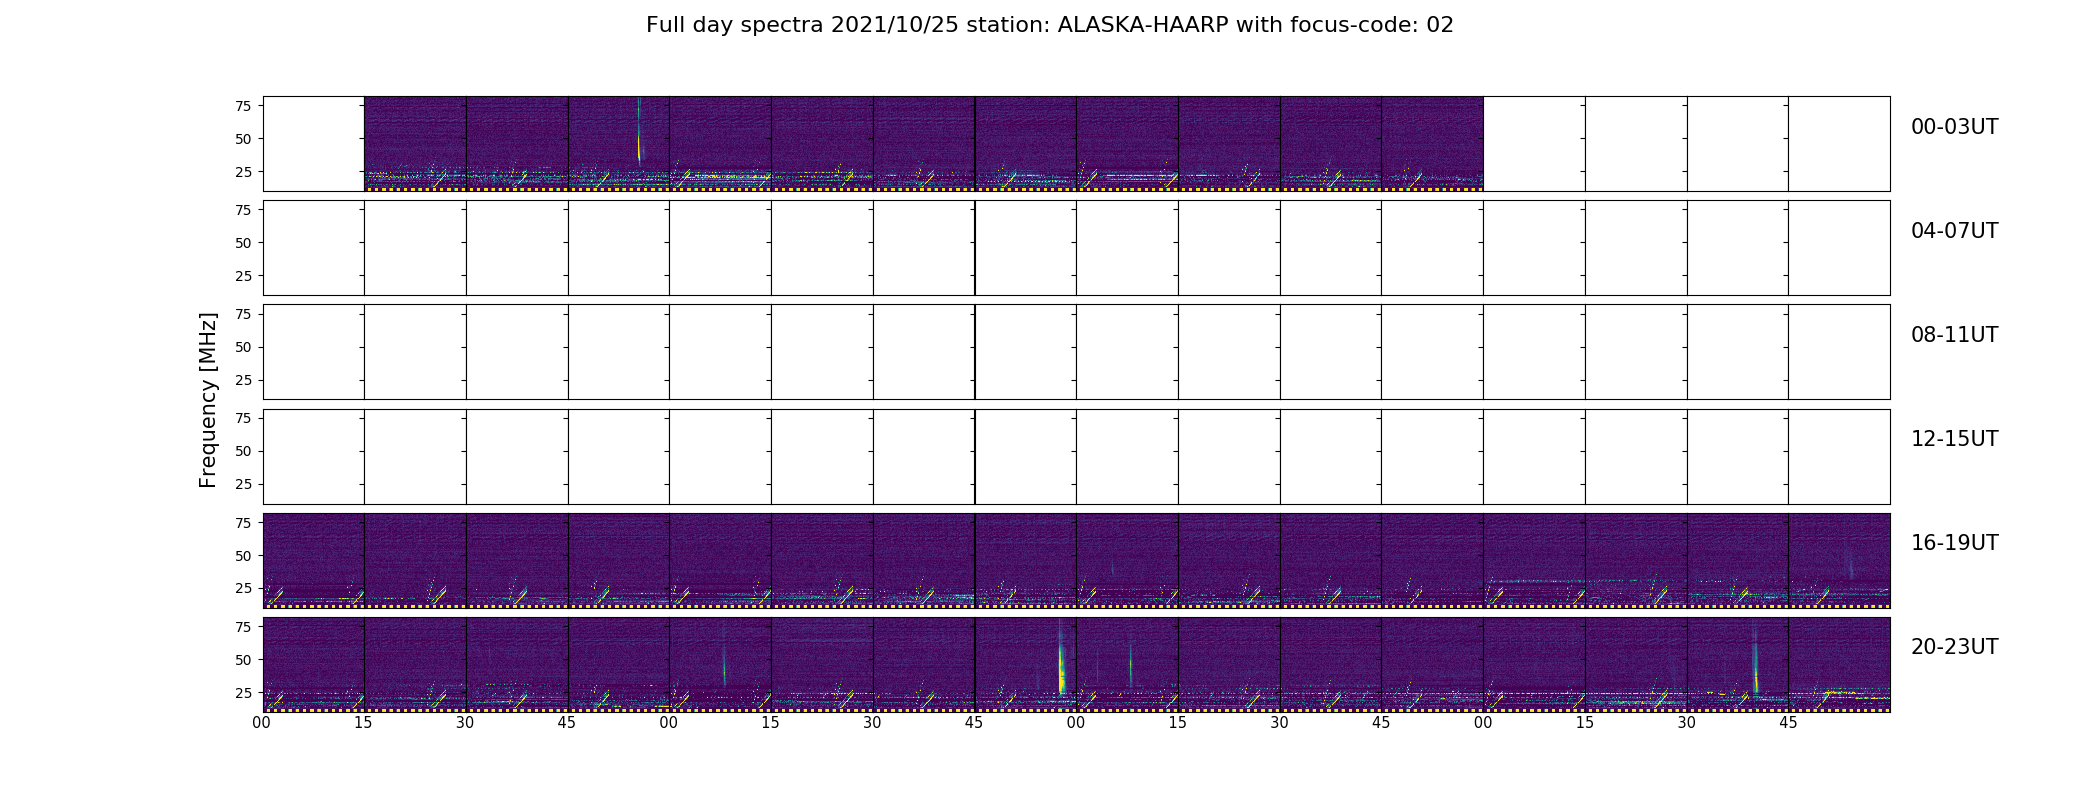Viewport: 2100px width, 800px height.
Task: Click the 75 tick of the 00-03UT row
Action: point(242,106)
